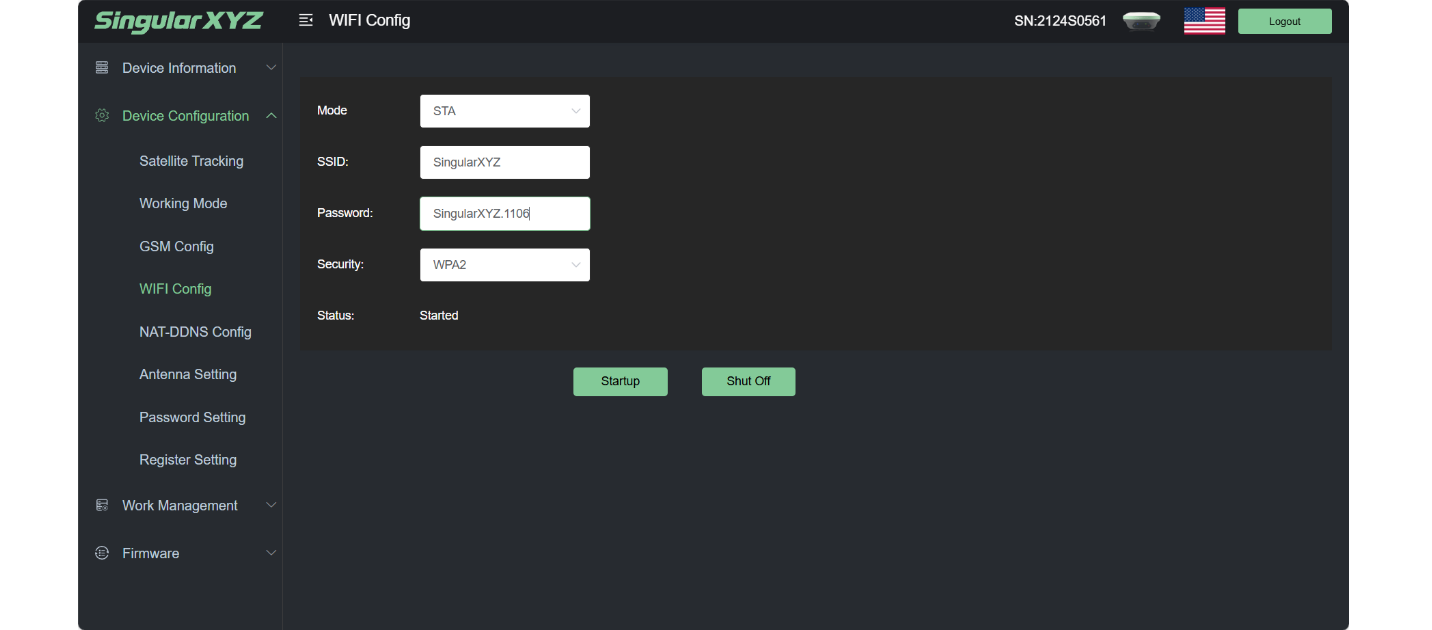Open the Mode dropdown showing STA
The image size is (1432, 630).
coord(505,111)
